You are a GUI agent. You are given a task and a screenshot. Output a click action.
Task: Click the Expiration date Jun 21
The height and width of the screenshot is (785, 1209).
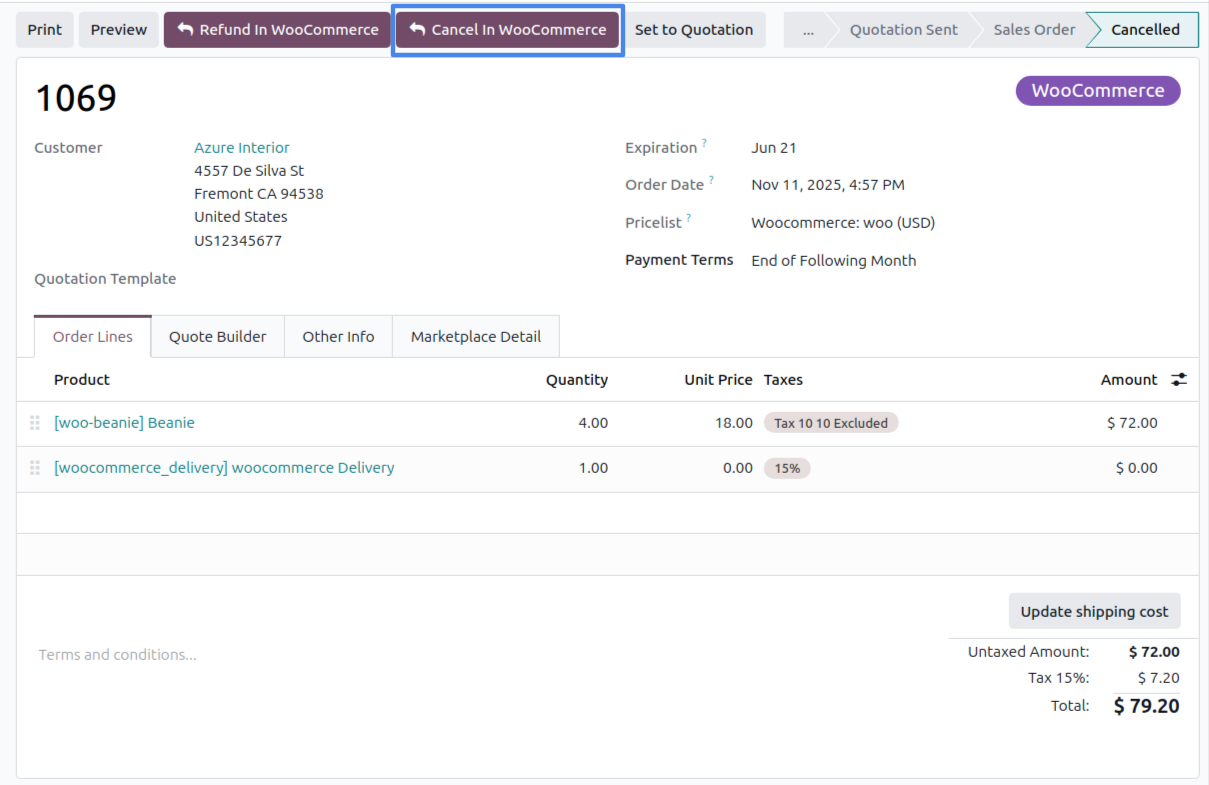[774, 148]
